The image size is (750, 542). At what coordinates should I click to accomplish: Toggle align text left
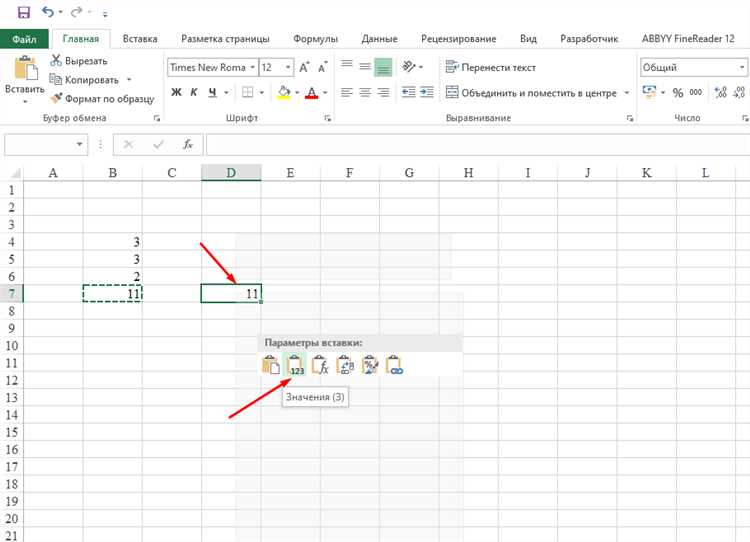coord(347,92)
